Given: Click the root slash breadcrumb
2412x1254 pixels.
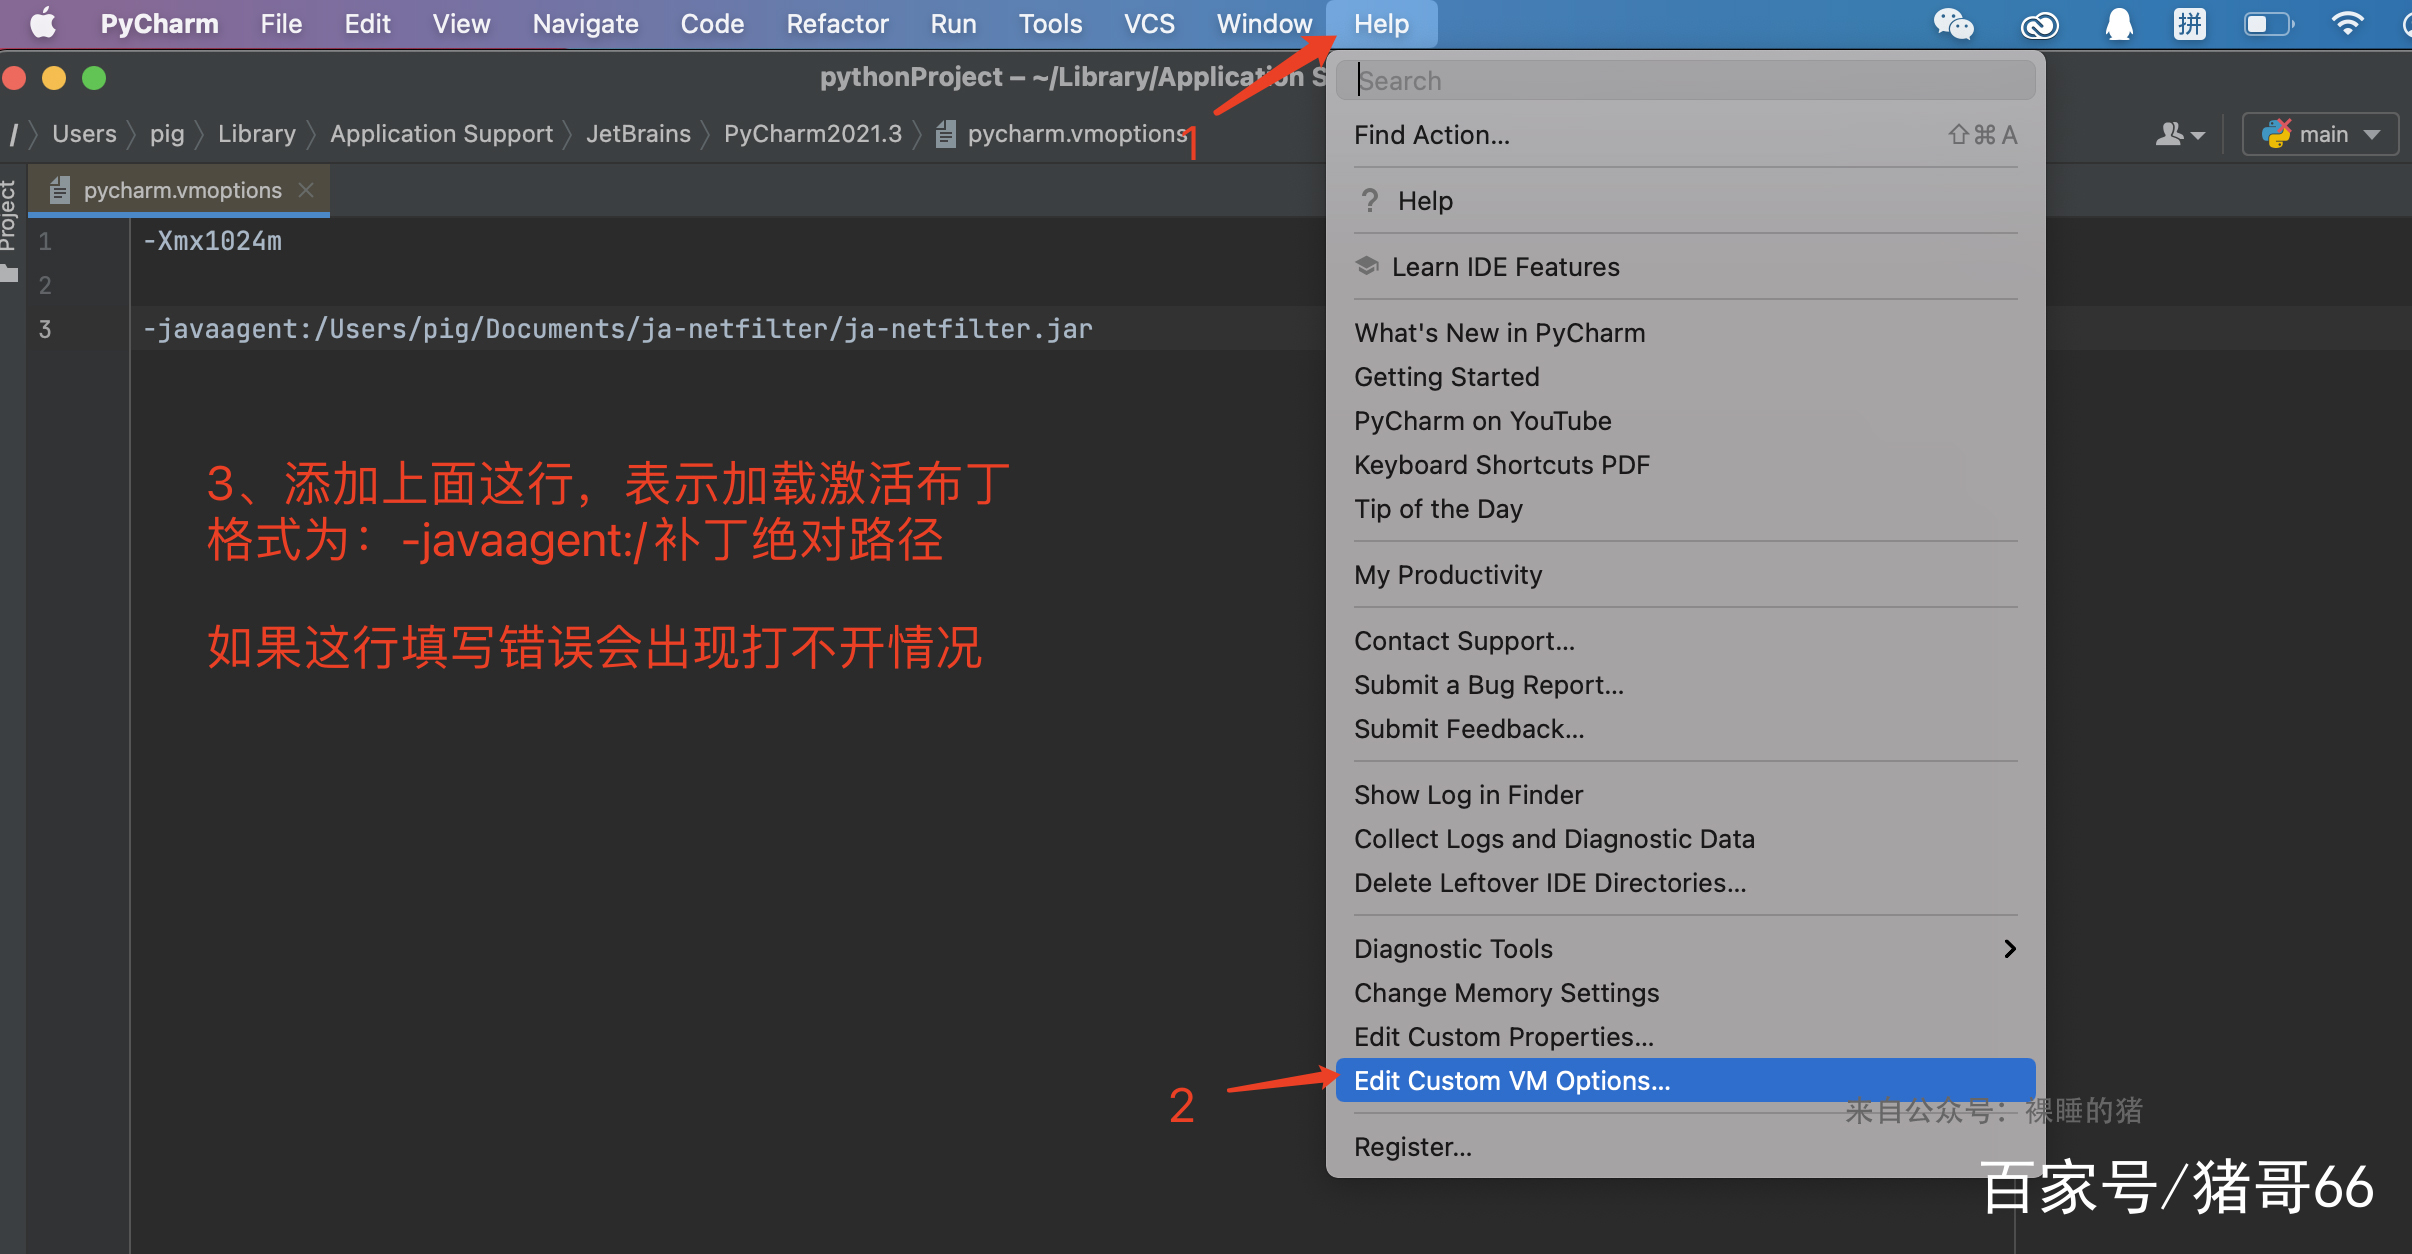Looking at the screenshot, I should point(14,133).
